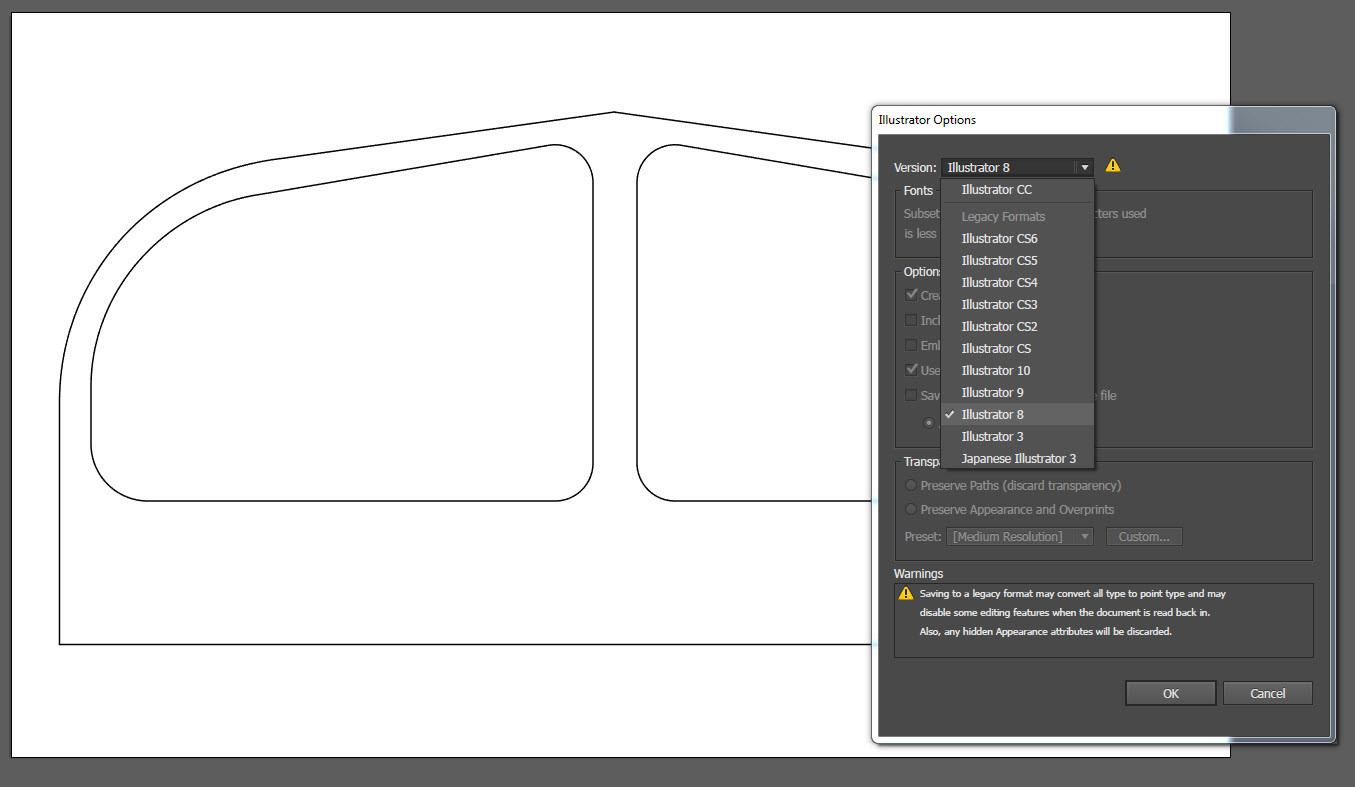Open the Version dropdown arrow
This screenshot has height=787, width=1355.
coord(1084,168)
